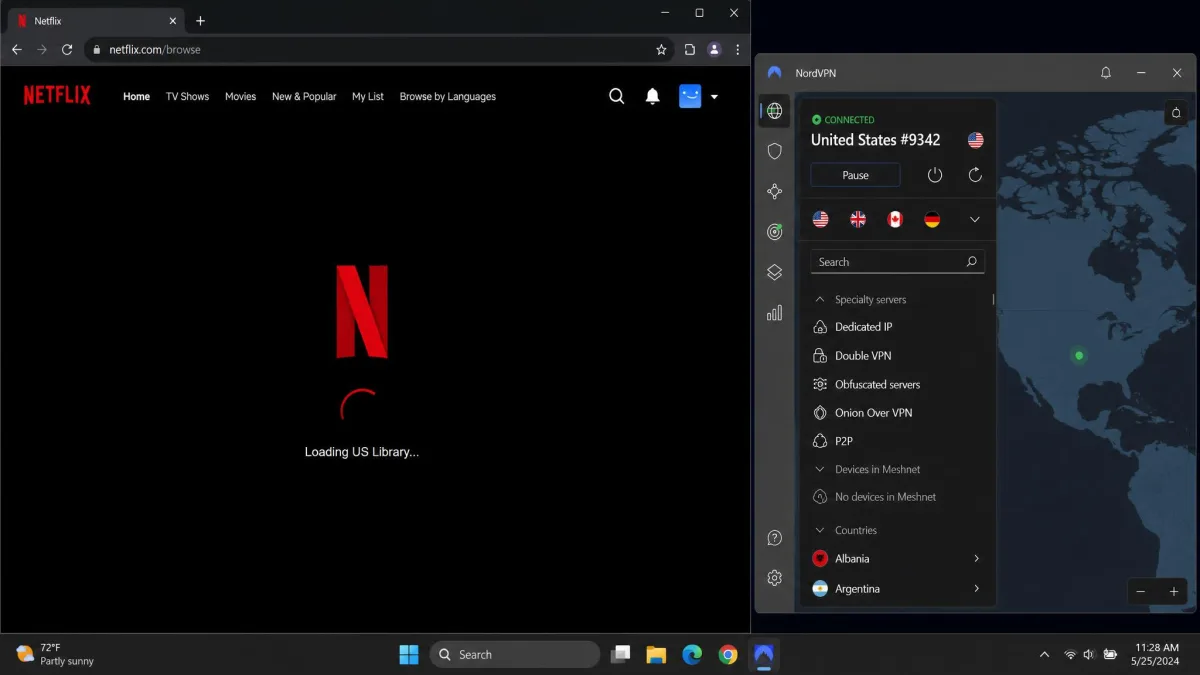Click the Netflix logo in header
Viewport: 1200px width, 675px height.
point(57,95)
